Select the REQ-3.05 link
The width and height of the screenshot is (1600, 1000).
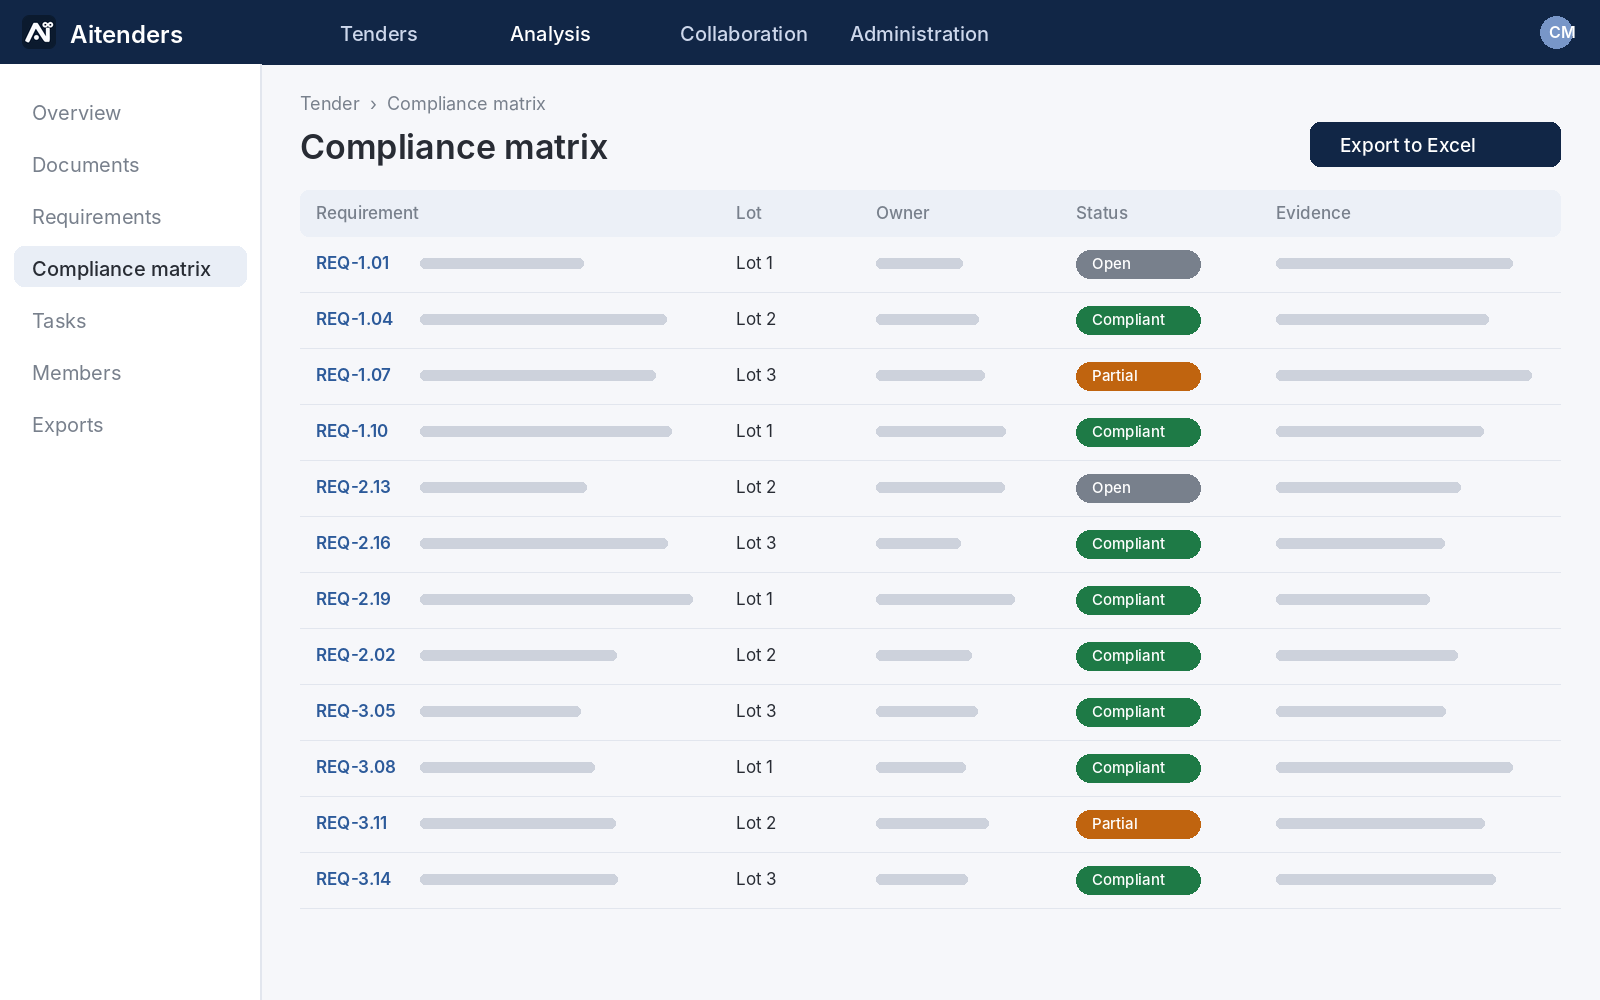tap(356, 711)
